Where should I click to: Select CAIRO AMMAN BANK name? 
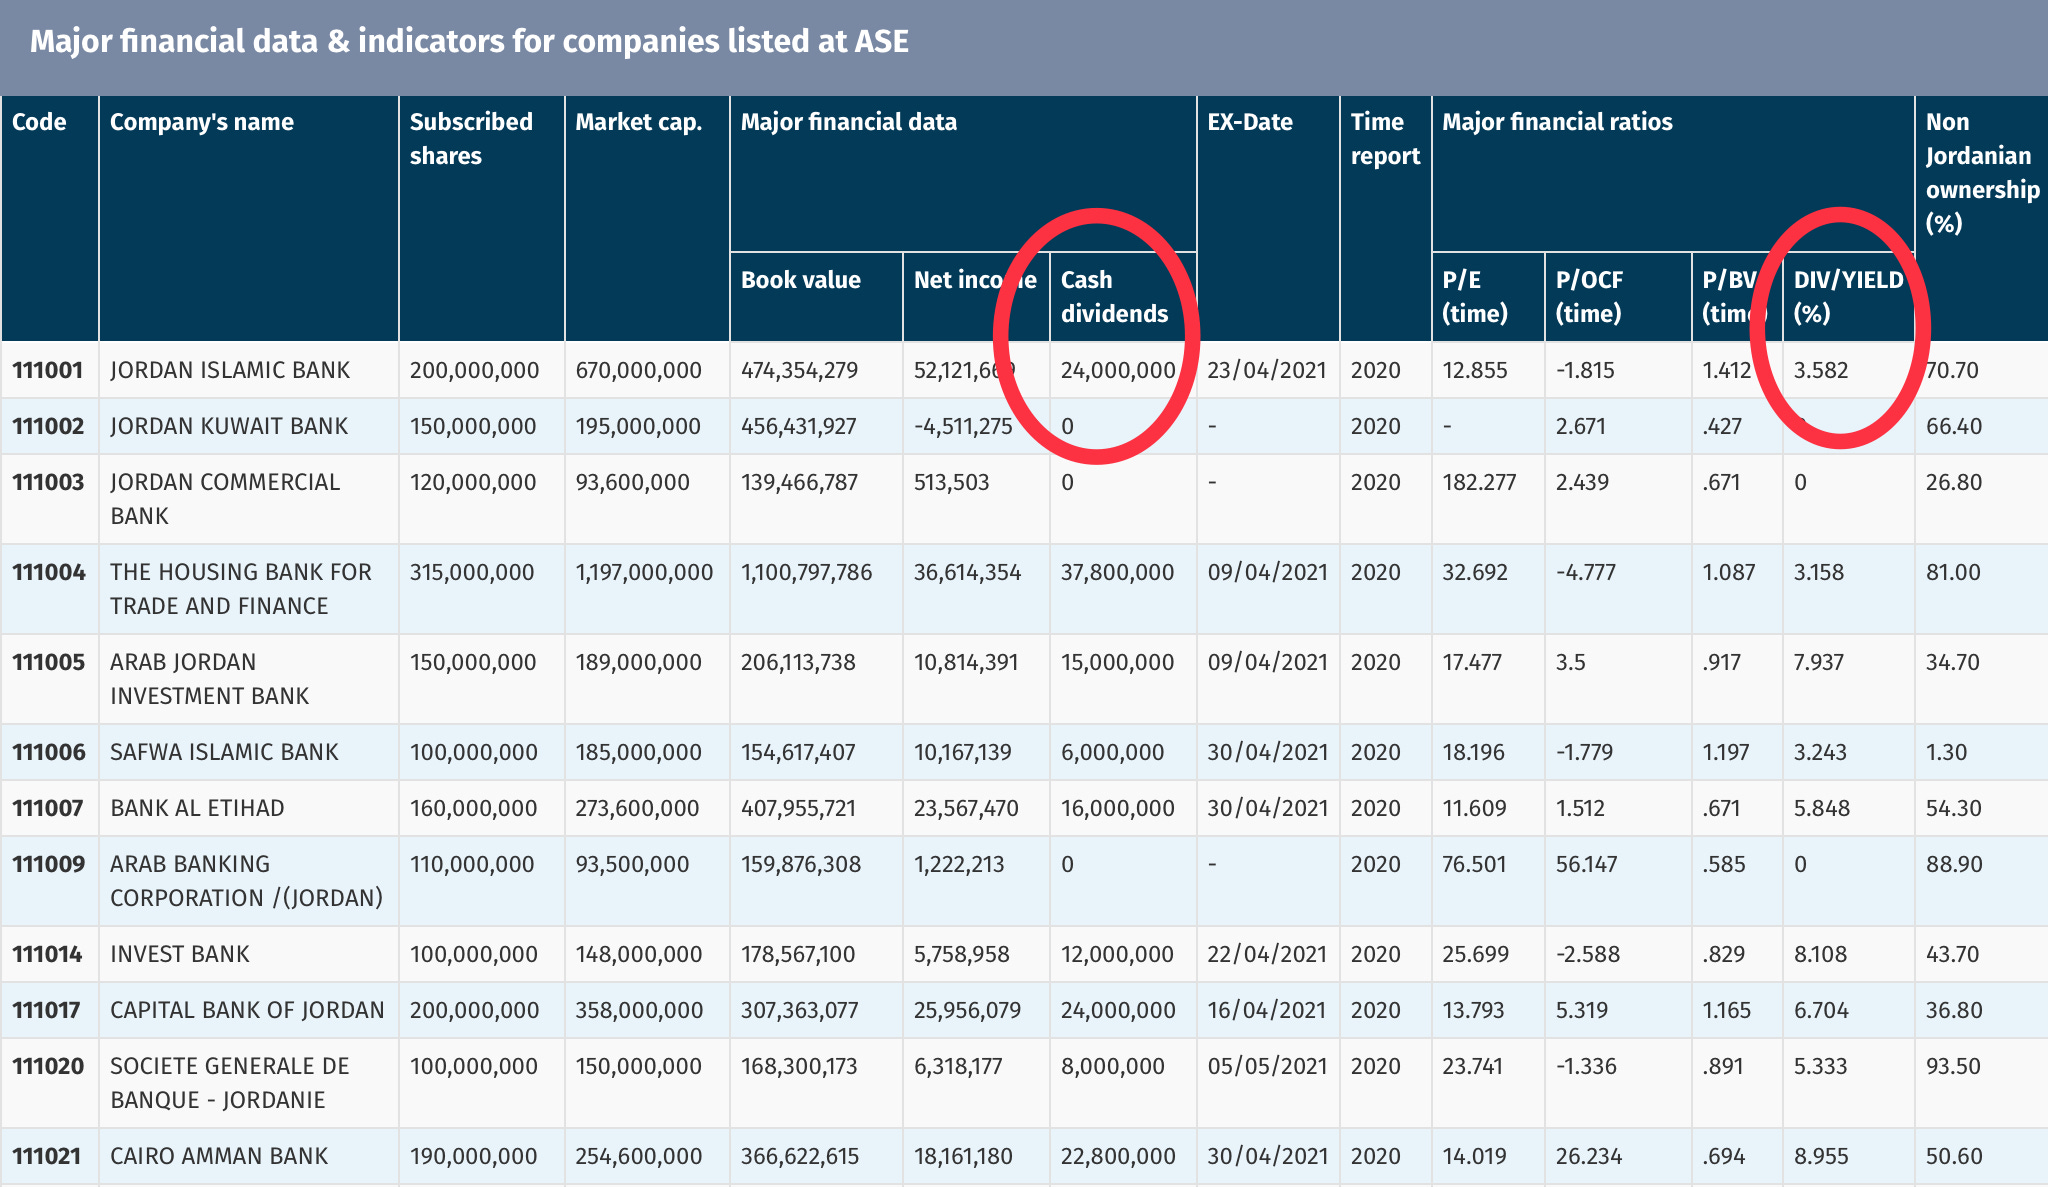tap(219, 1156)
